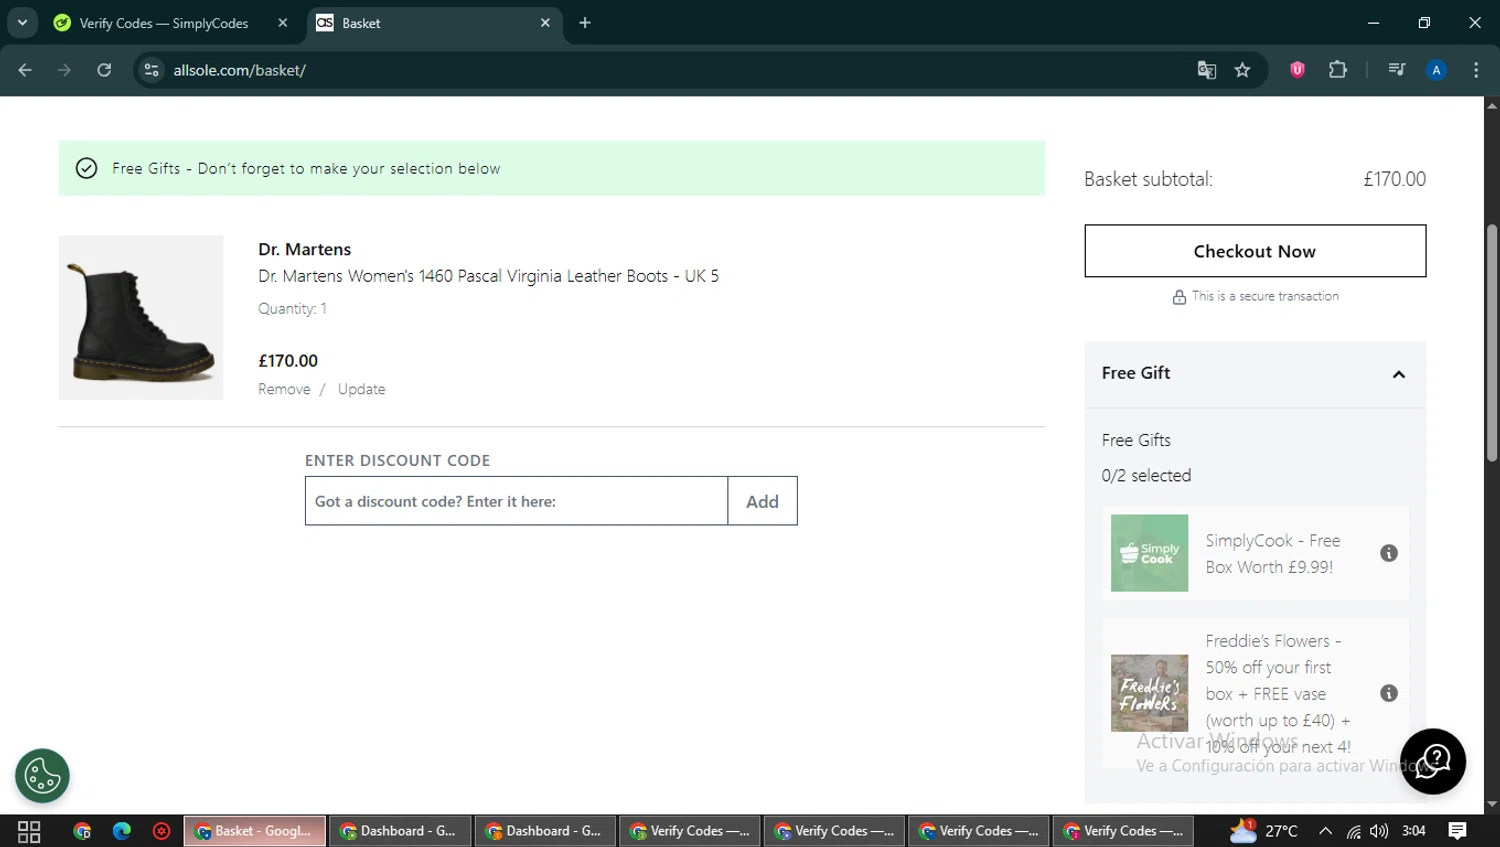Remove the Dr. Martens boots from basket
The image size is (1500, 847).
coord(284,389)
